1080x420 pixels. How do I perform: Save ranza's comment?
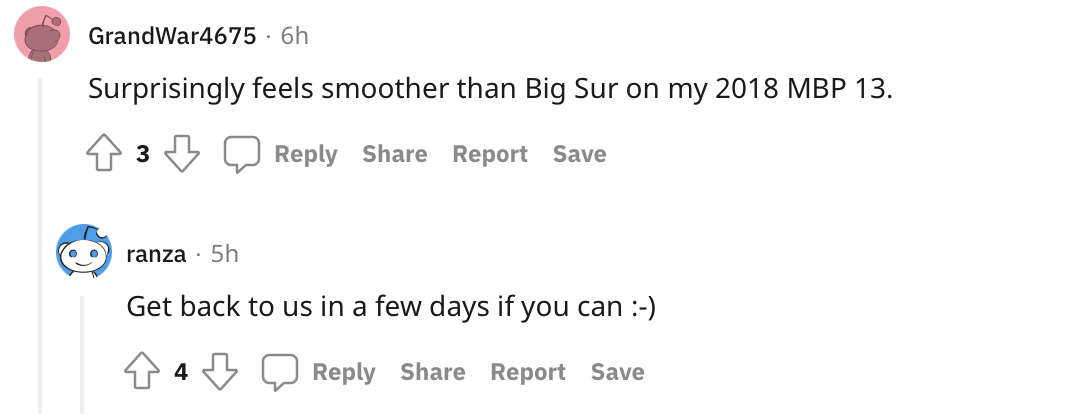[x=617, y=372]
